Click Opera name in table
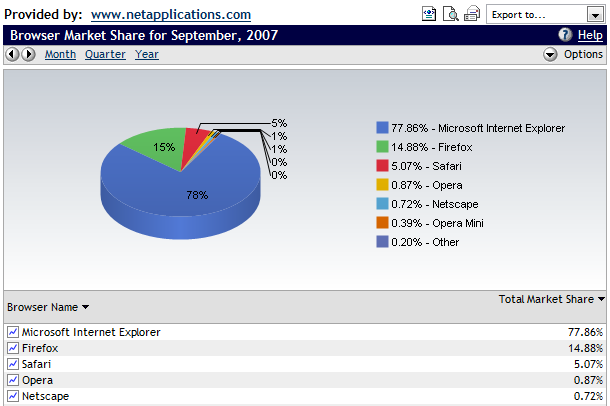The width and height of the screenshot is (610, 406). (x=37, y=380)
